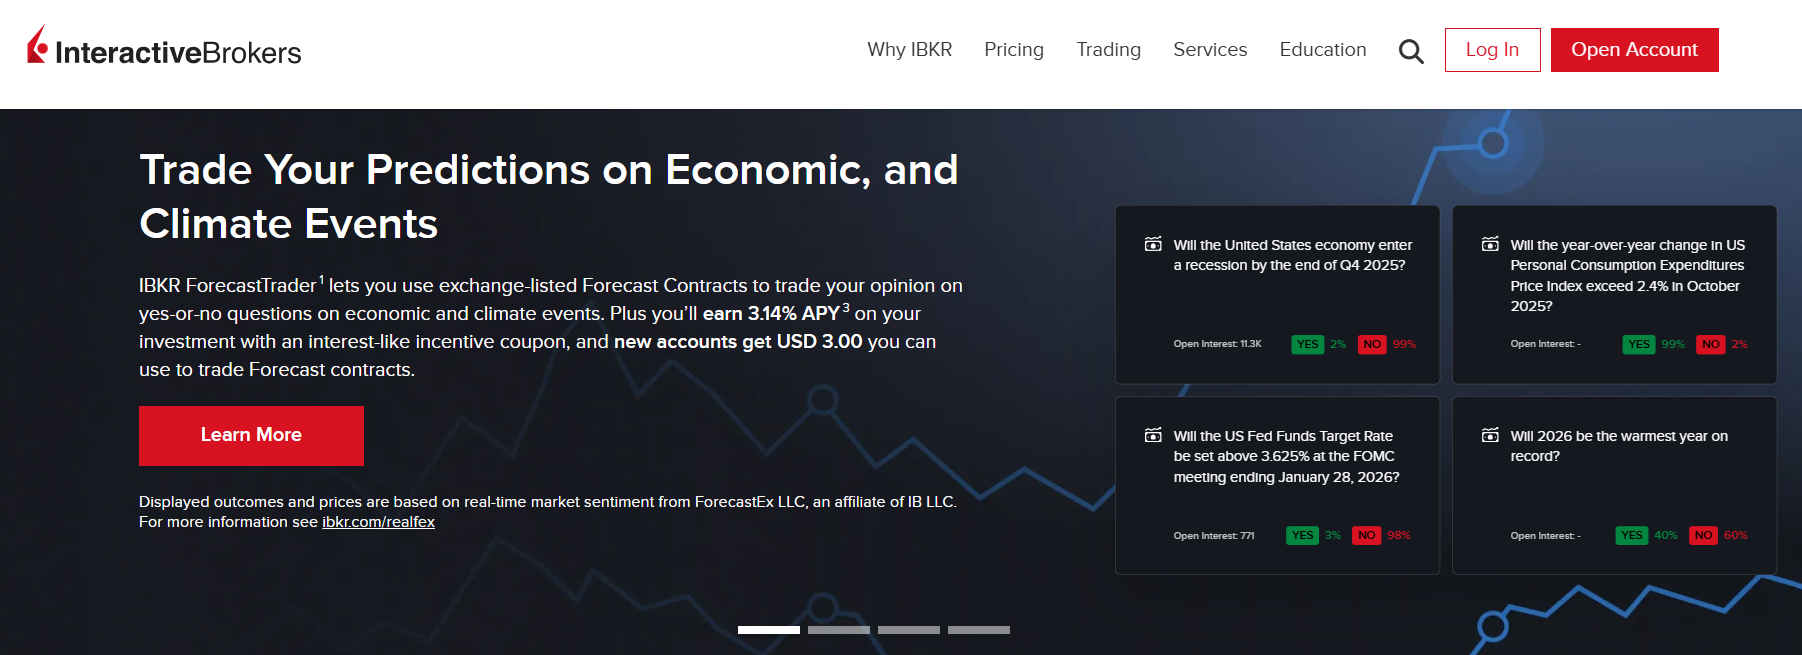
Task: Select NO on the Fed Funds Rate card
Action: 1366,535
